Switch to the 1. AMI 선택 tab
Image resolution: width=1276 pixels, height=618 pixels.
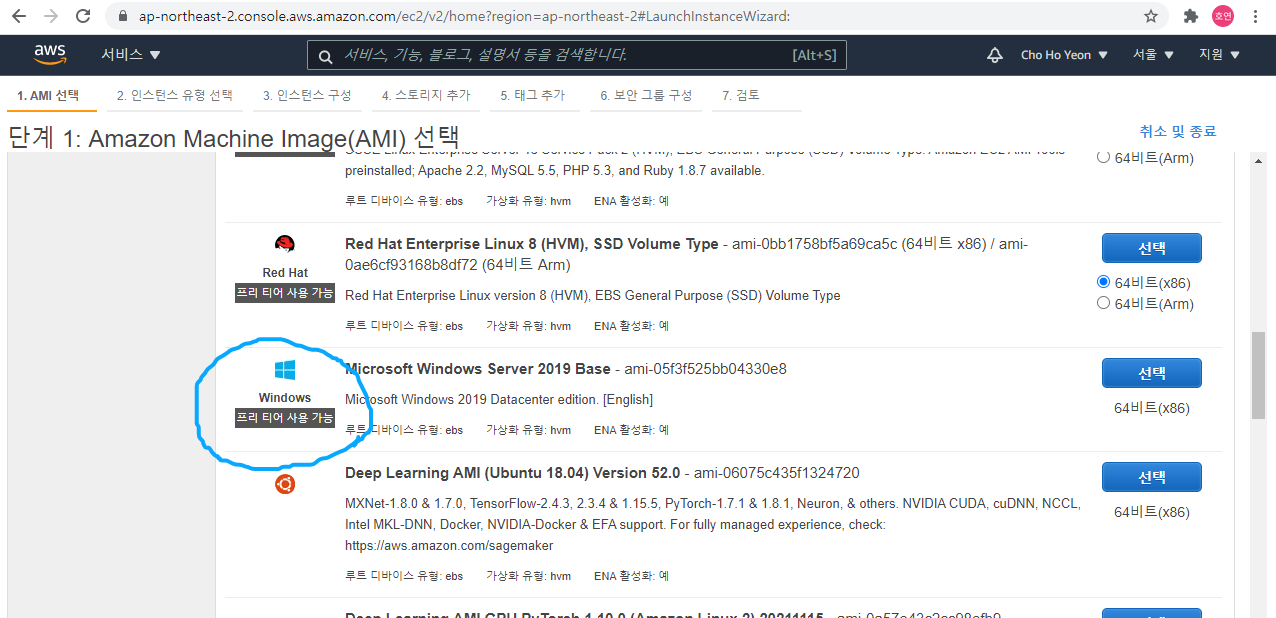tap(48, 96)
